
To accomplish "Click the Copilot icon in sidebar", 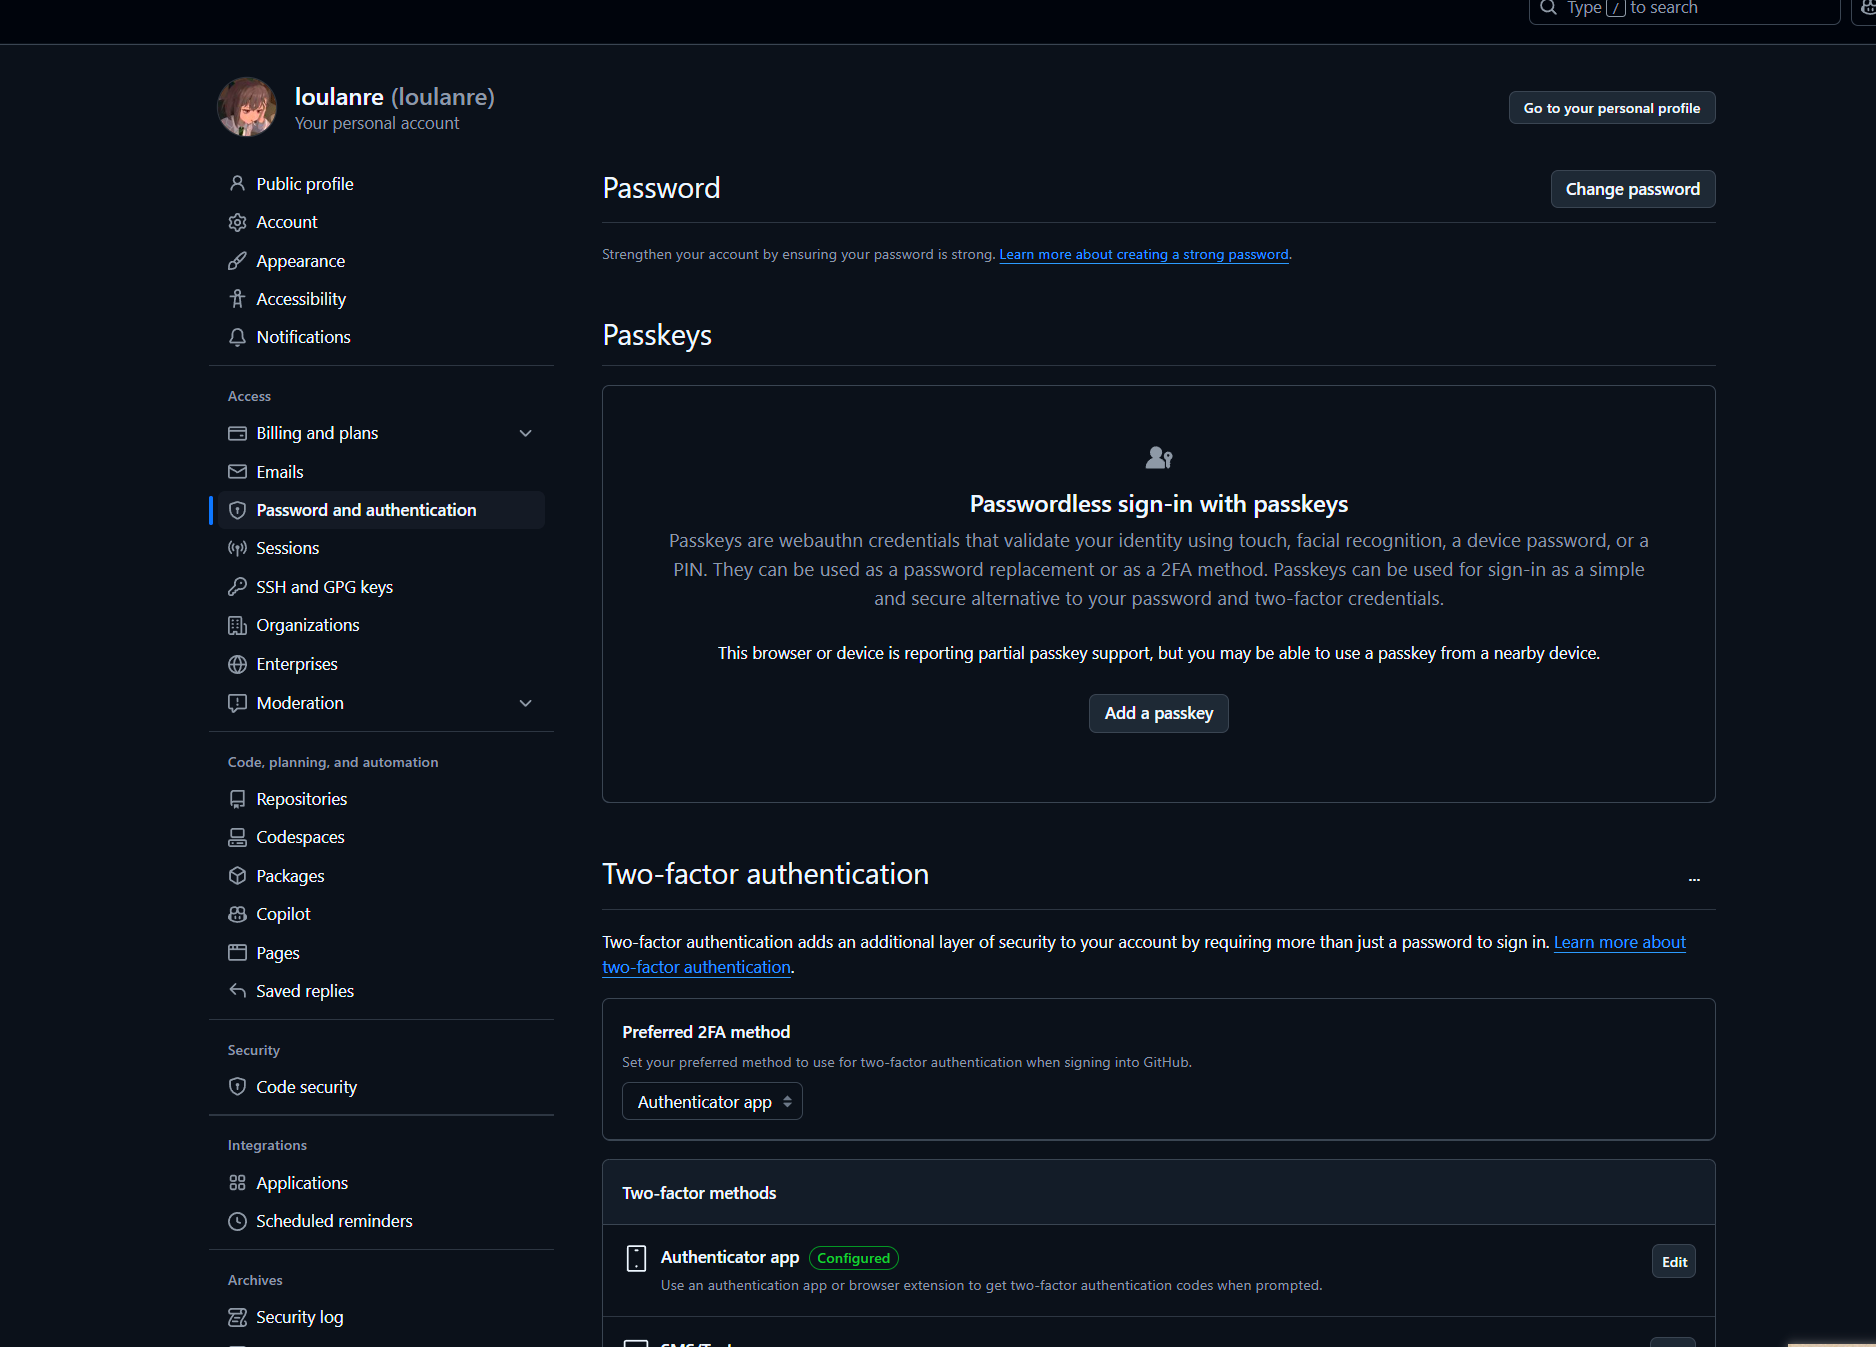I will 237,914.
